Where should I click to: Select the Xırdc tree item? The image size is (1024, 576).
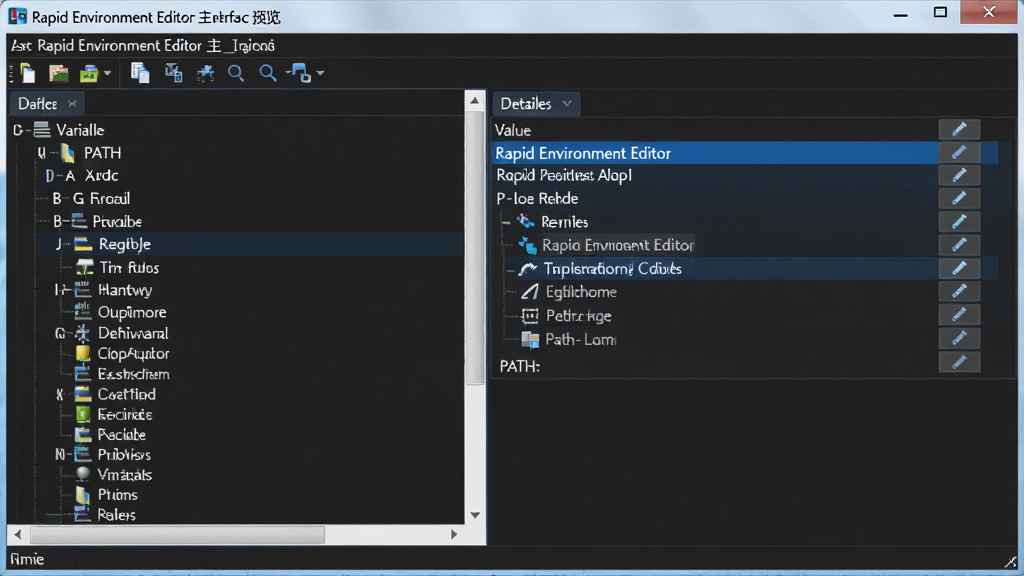[x=101, y=175]
